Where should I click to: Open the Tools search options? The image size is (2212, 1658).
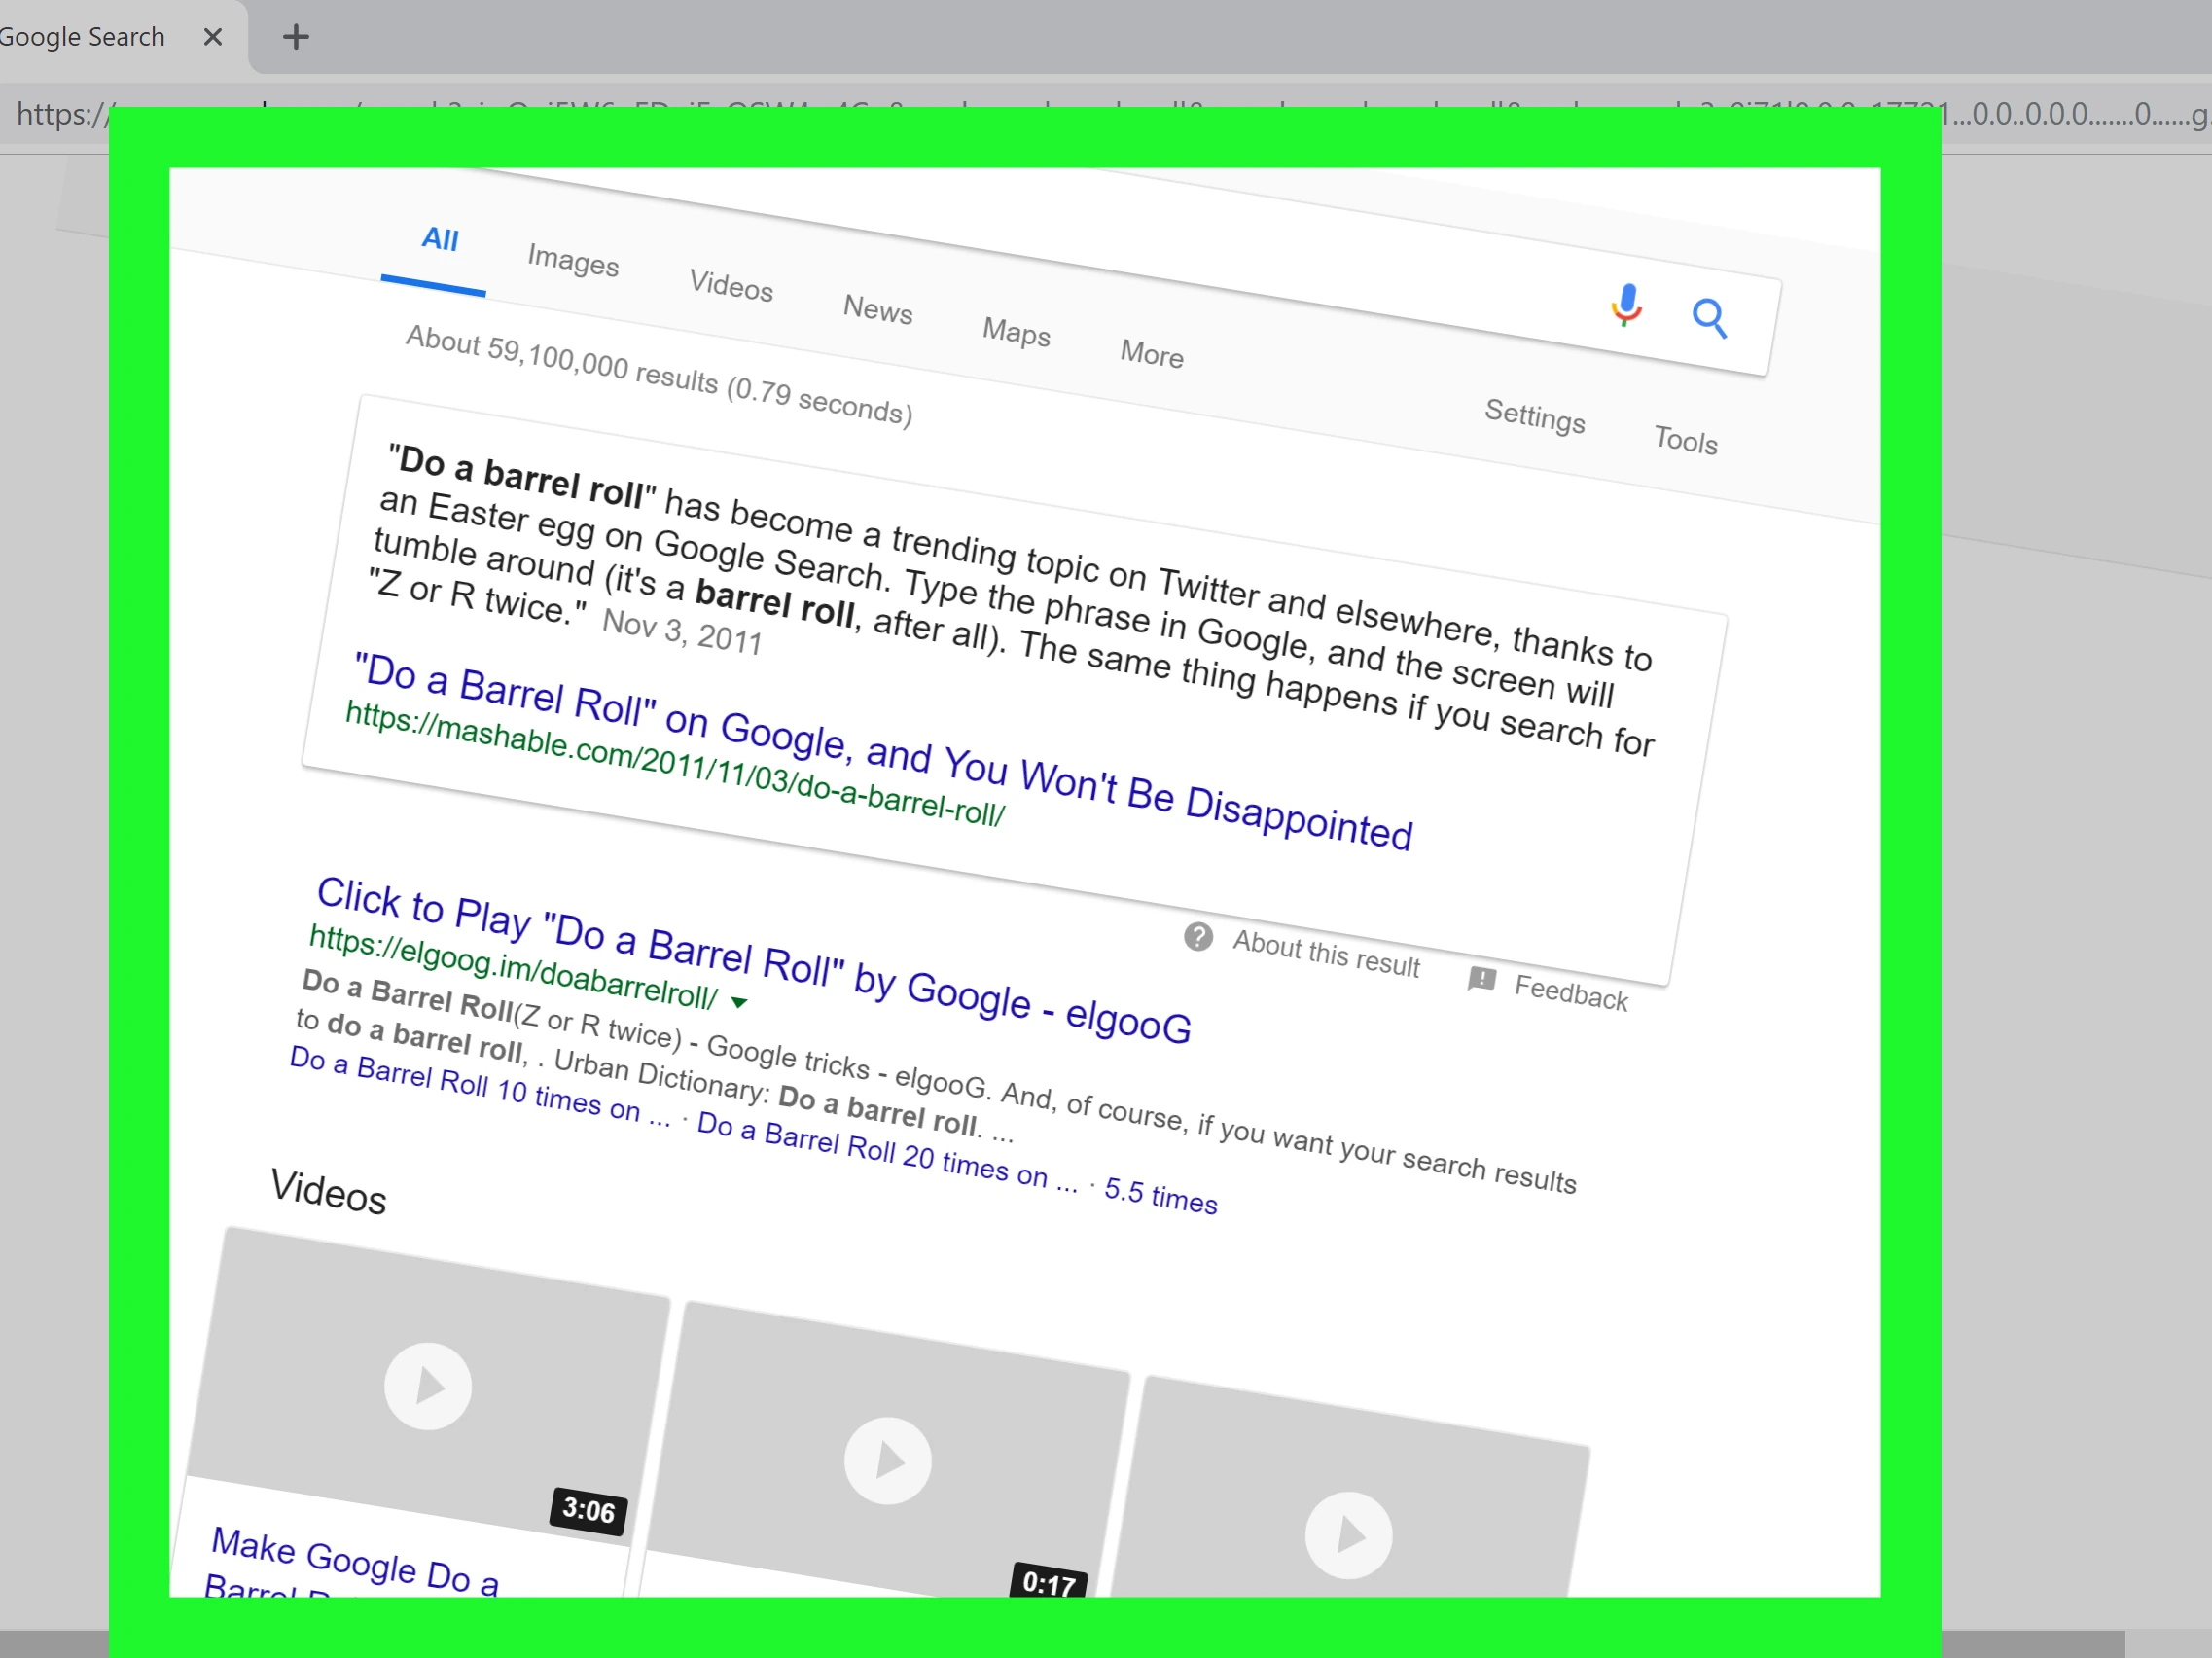[x=1685, y=440]
